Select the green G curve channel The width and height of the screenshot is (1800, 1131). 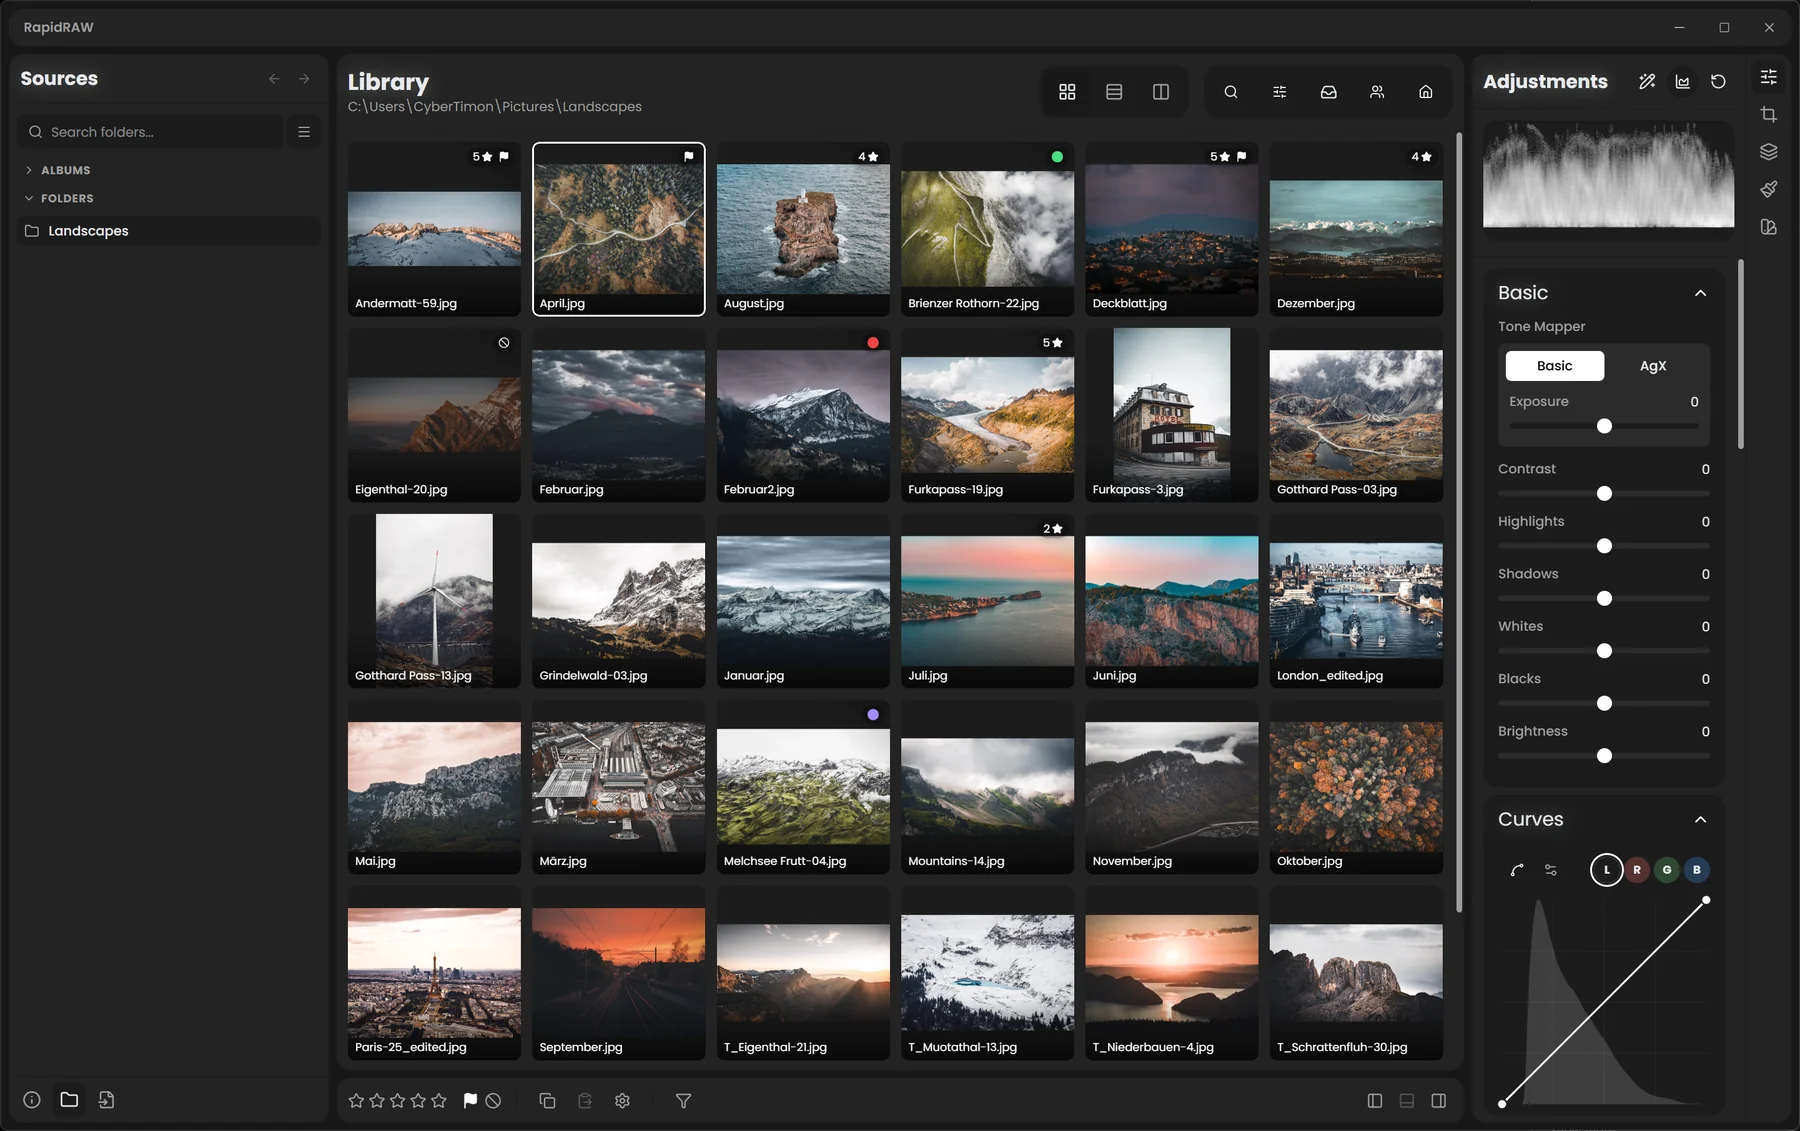(1667, 870)
